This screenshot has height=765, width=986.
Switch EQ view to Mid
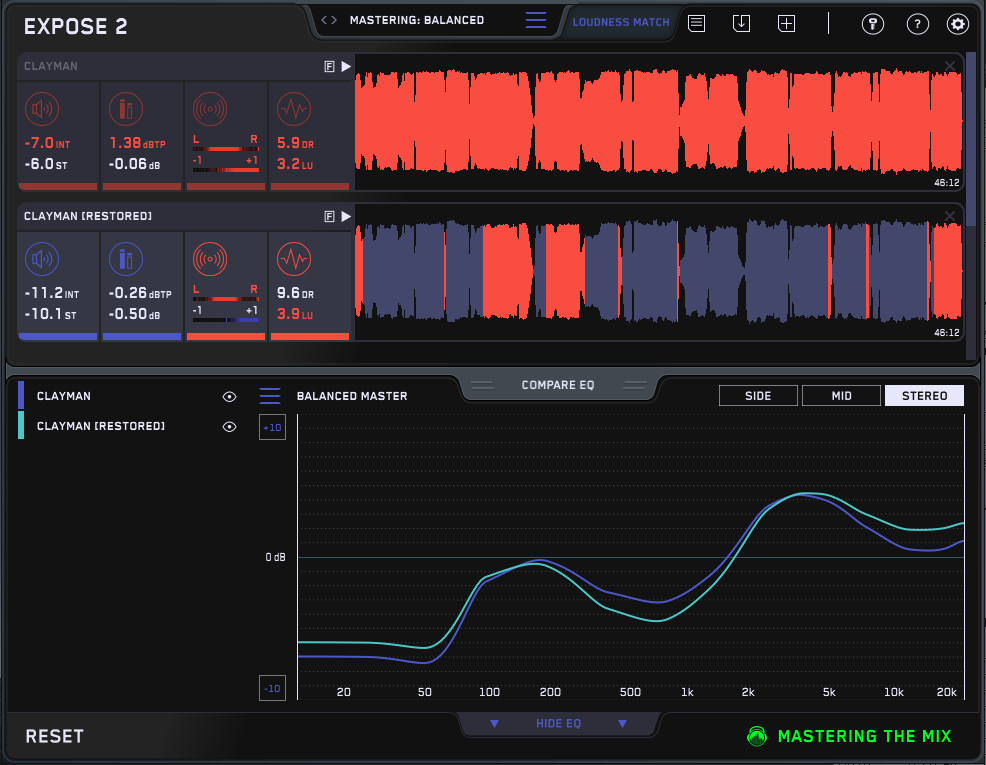point(841,396)
